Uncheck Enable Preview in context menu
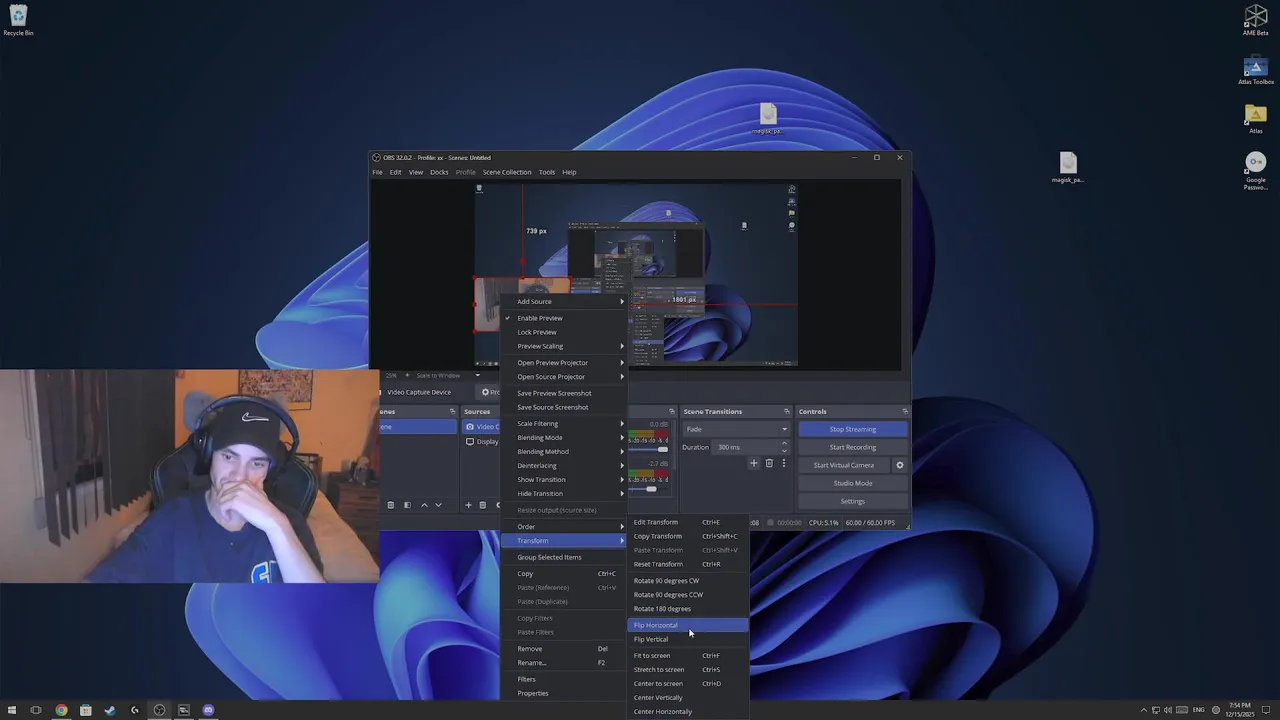This screenshot has height=720, width=1280. [x=563, y=318]
